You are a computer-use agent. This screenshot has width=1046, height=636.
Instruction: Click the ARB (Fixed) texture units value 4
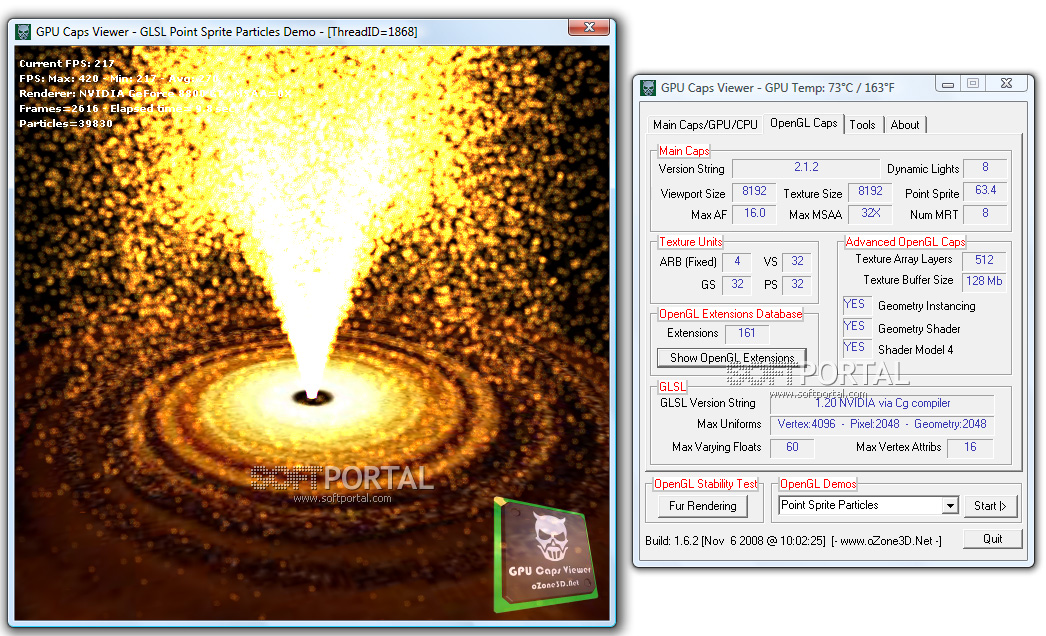click(736, 262)
